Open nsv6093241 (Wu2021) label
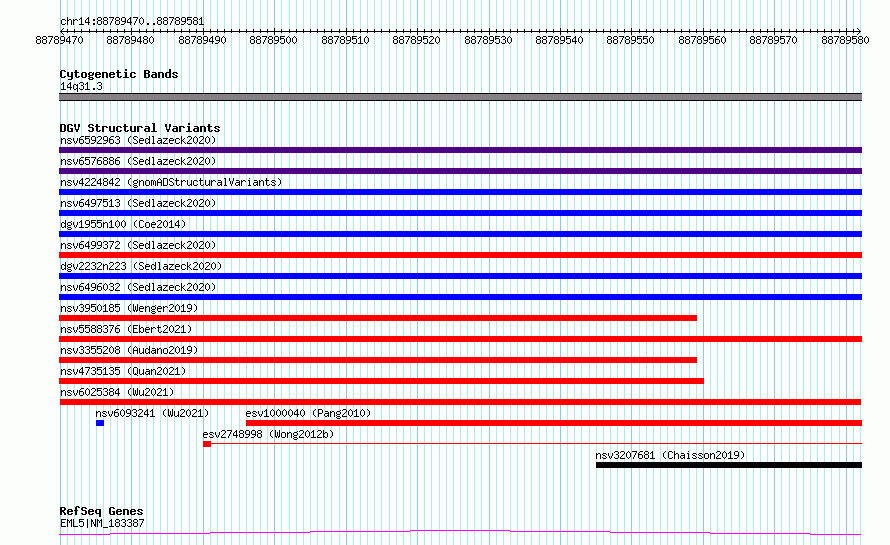Screen dimensions: 890x545 [152, 413]
